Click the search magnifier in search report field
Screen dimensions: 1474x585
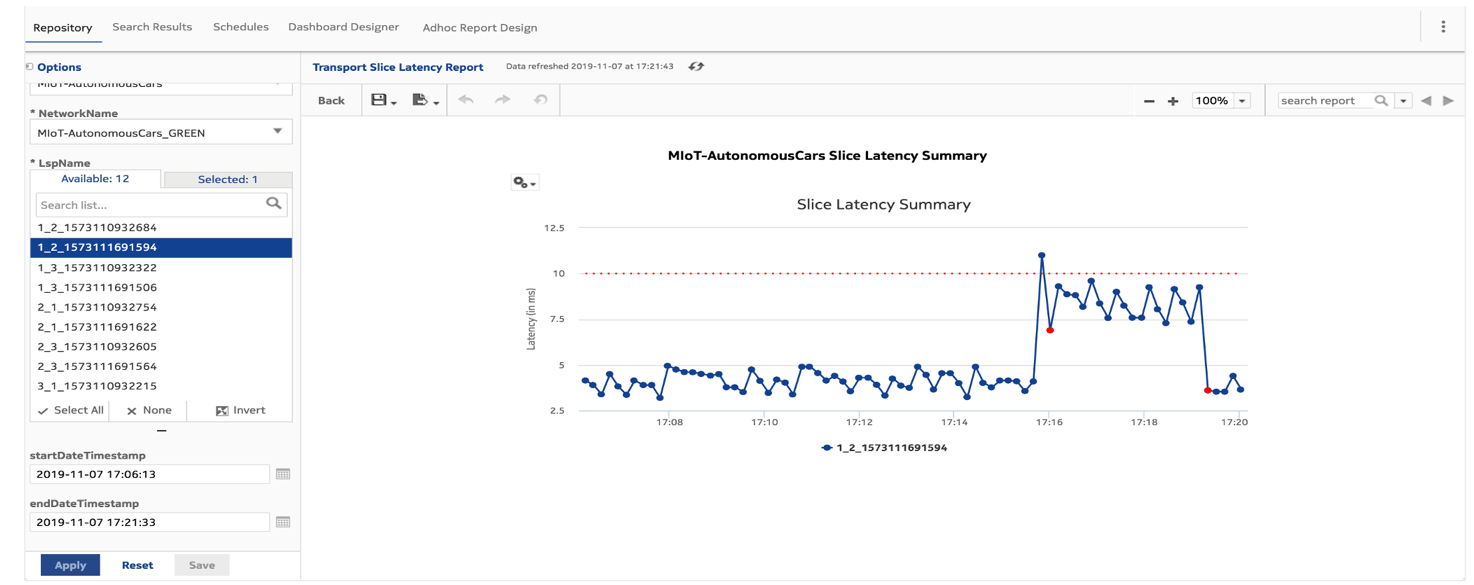[1383, 100]
